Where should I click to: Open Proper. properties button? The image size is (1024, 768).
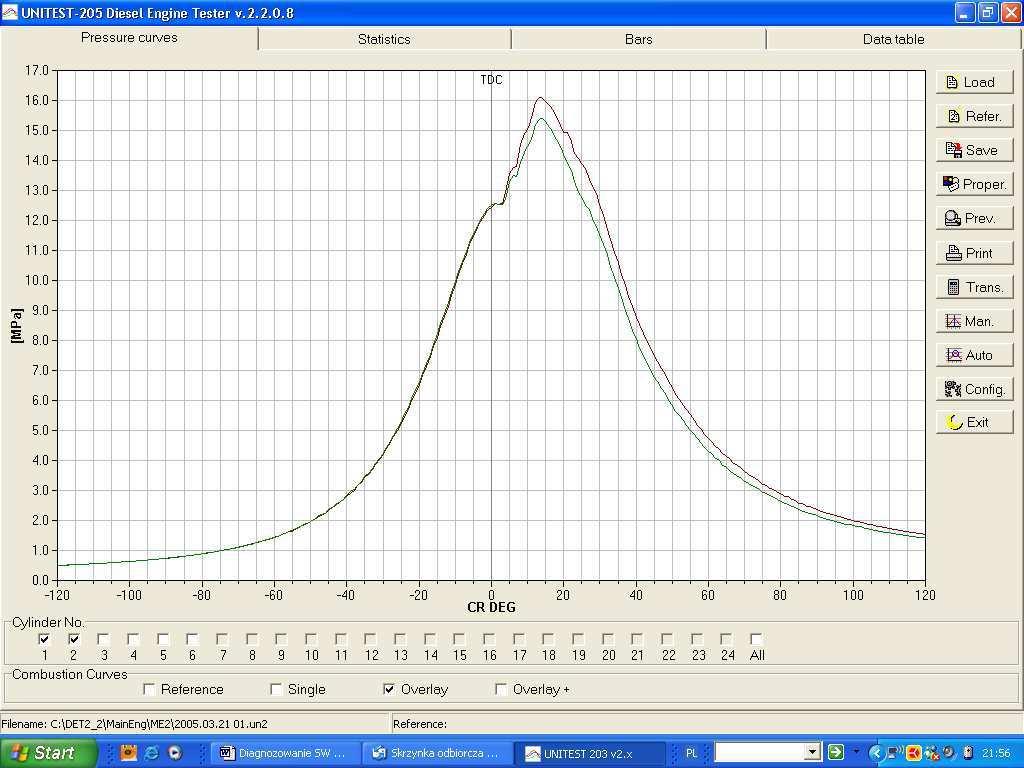point(974,184)
